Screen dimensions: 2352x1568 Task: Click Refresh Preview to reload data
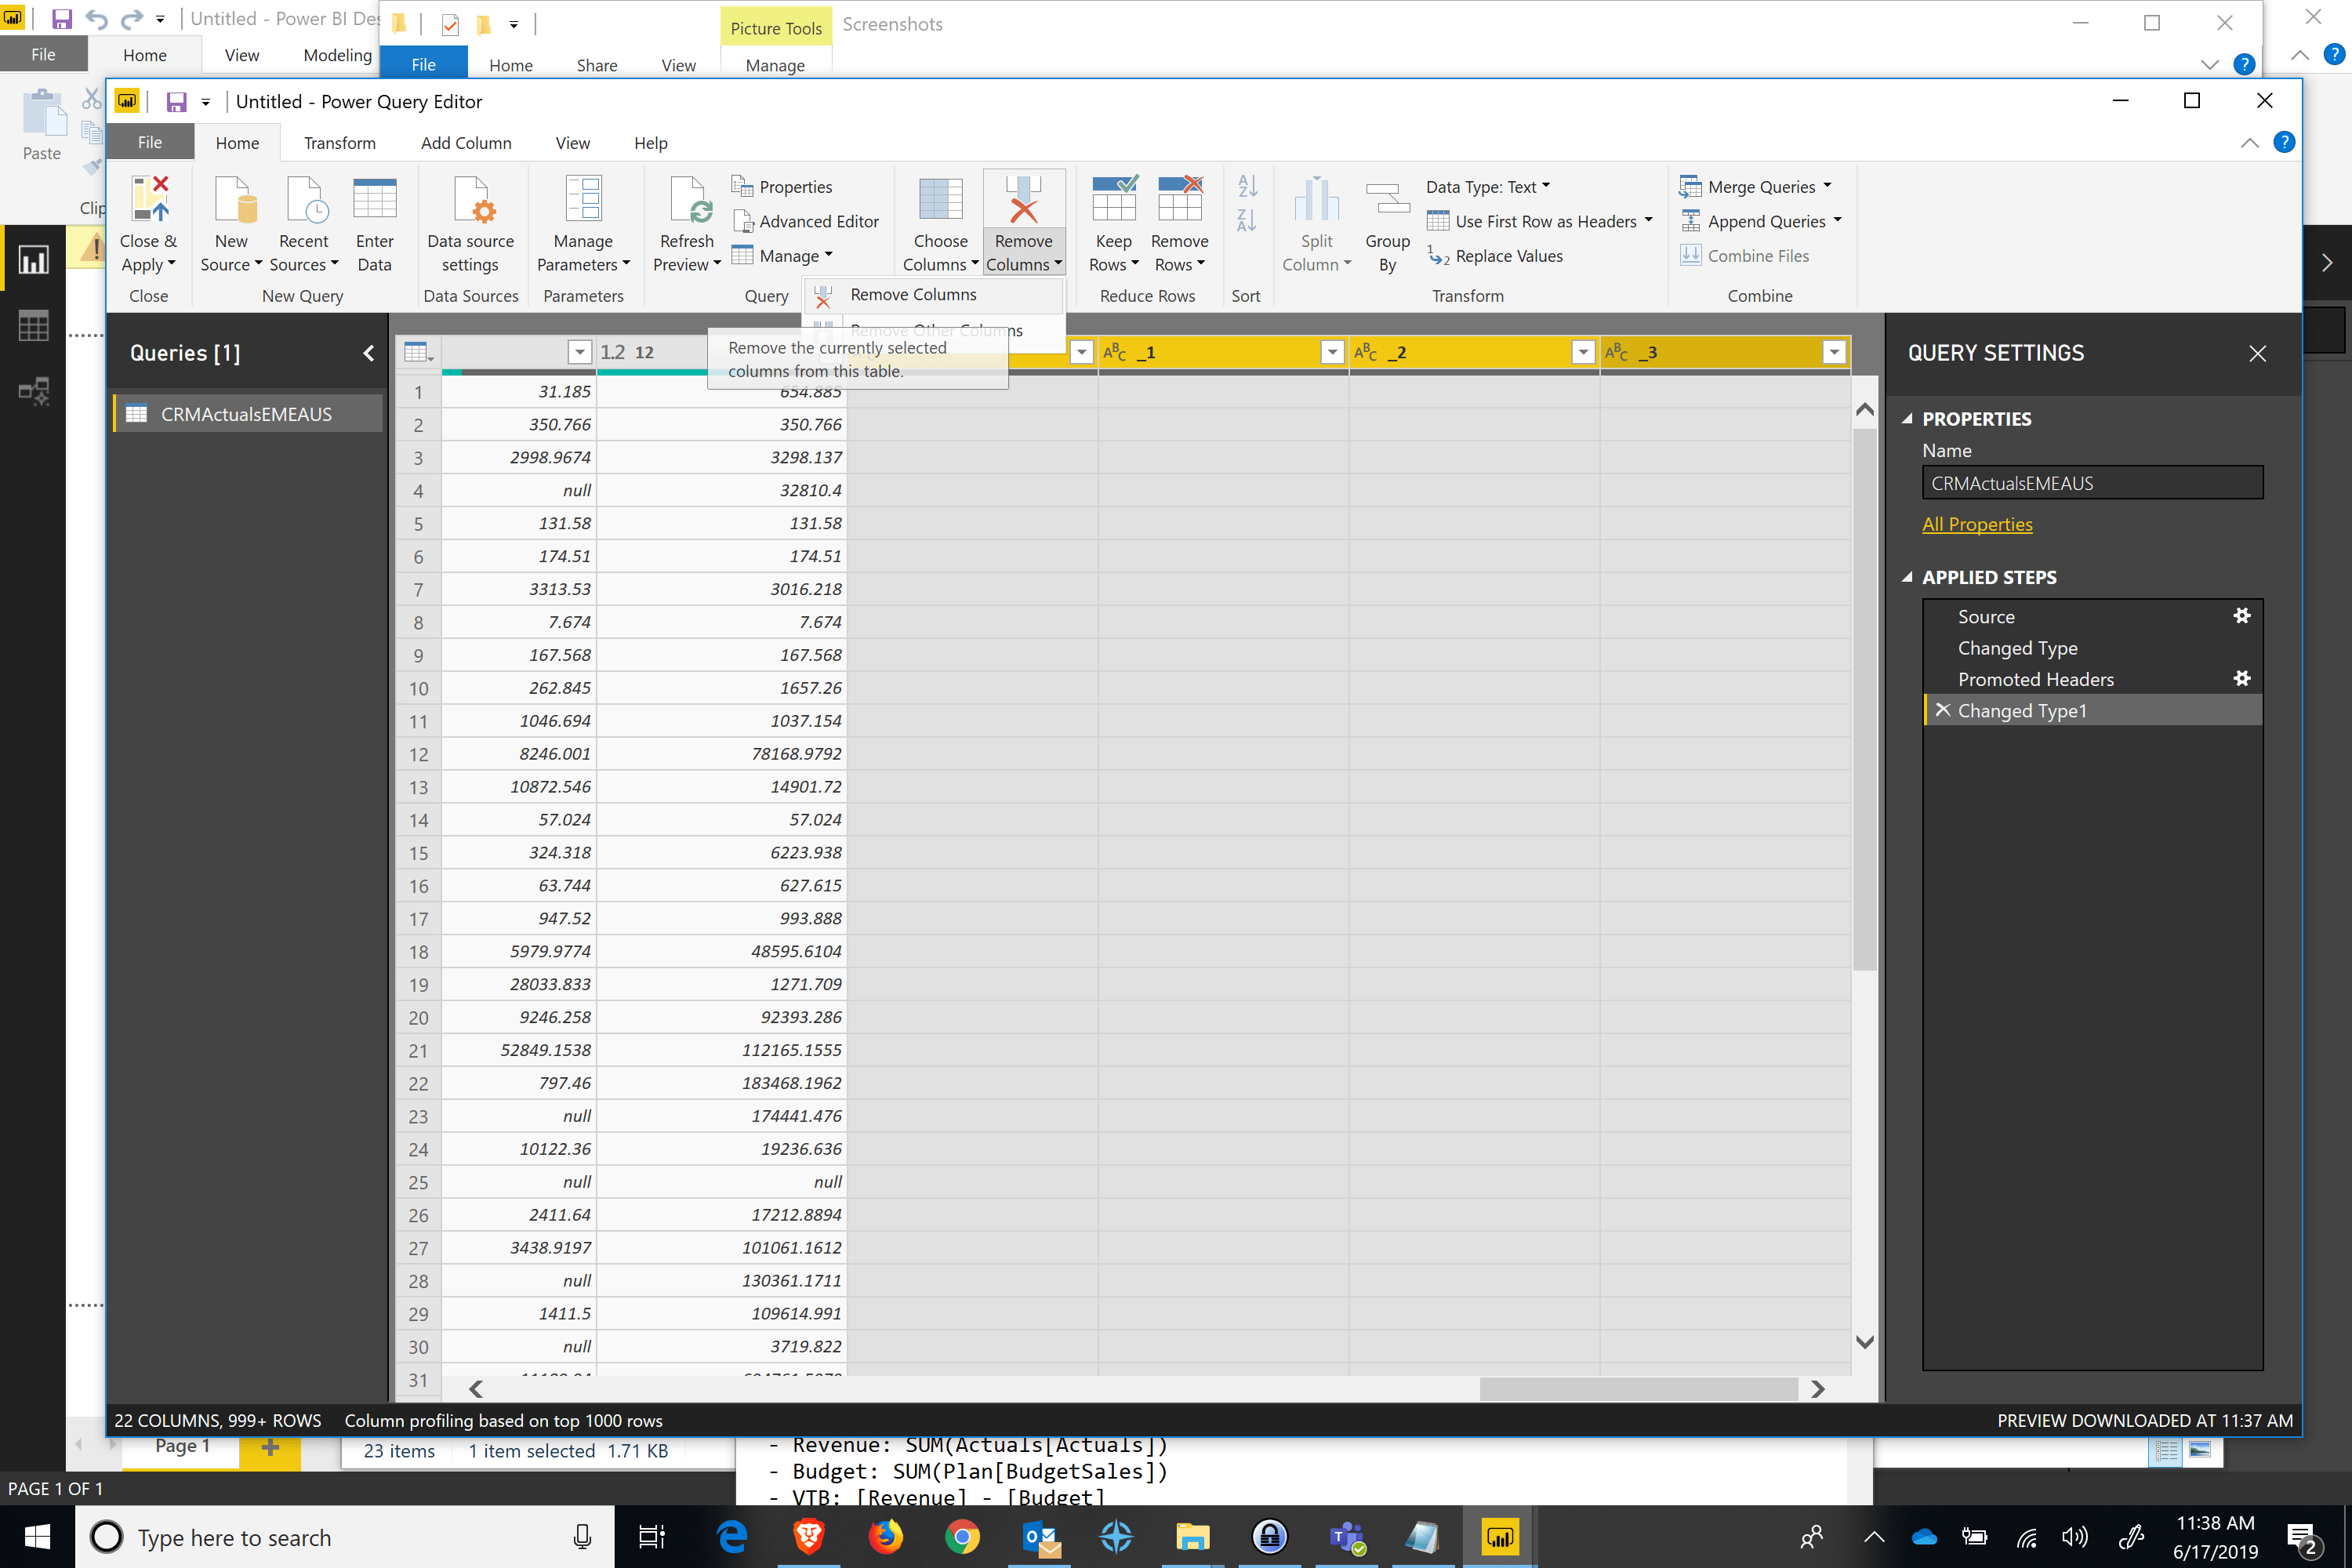click(x=686, y=222)
